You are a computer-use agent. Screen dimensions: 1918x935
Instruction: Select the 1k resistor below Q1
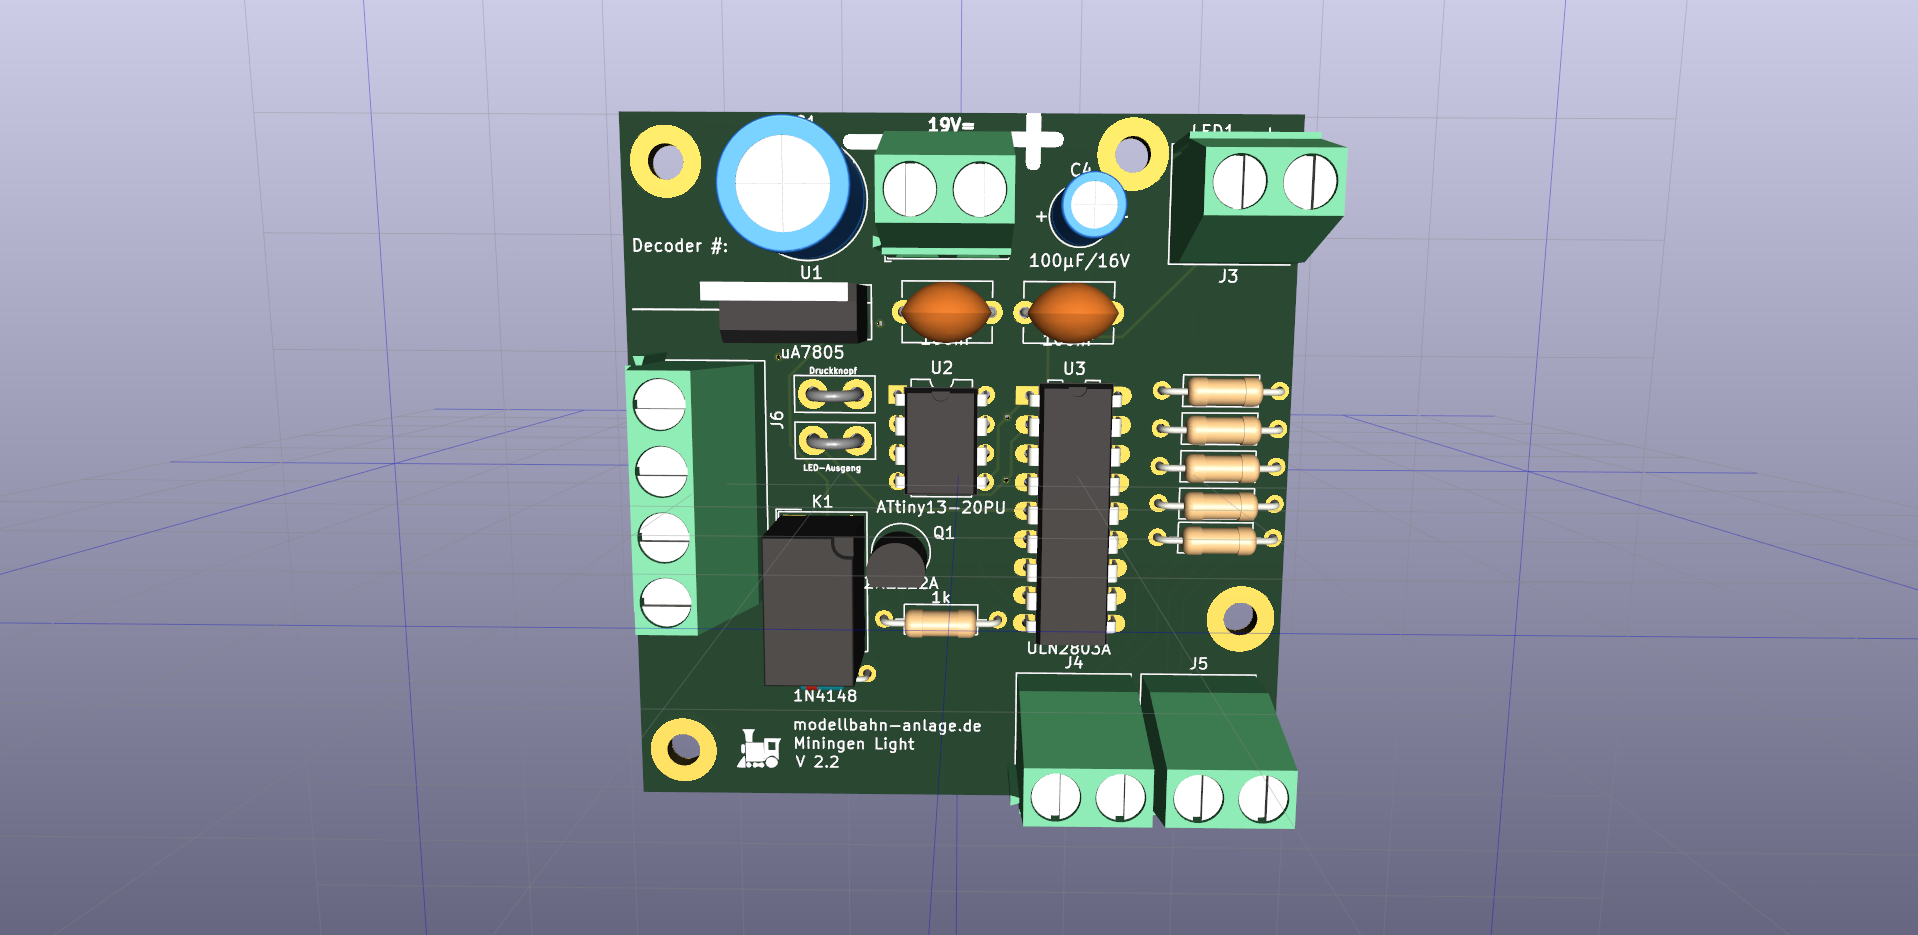click(939, 622)
